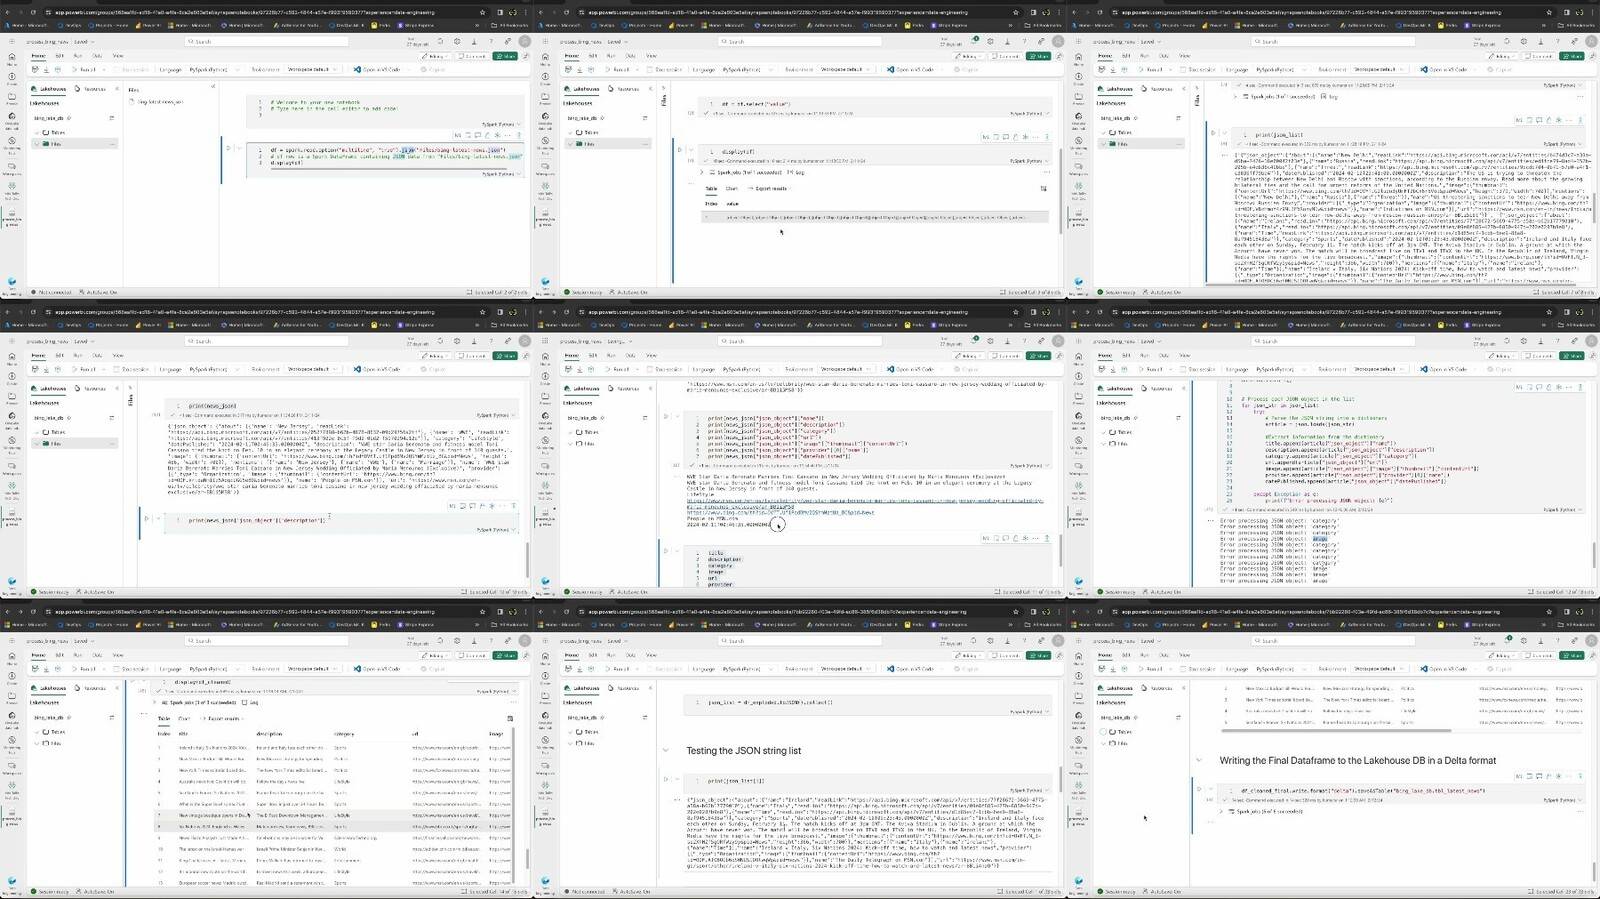The height and width of the screenshot is (899, 1600).
Task: Switch to Chart tab in display(df) value output
Action: pos(731,188)
